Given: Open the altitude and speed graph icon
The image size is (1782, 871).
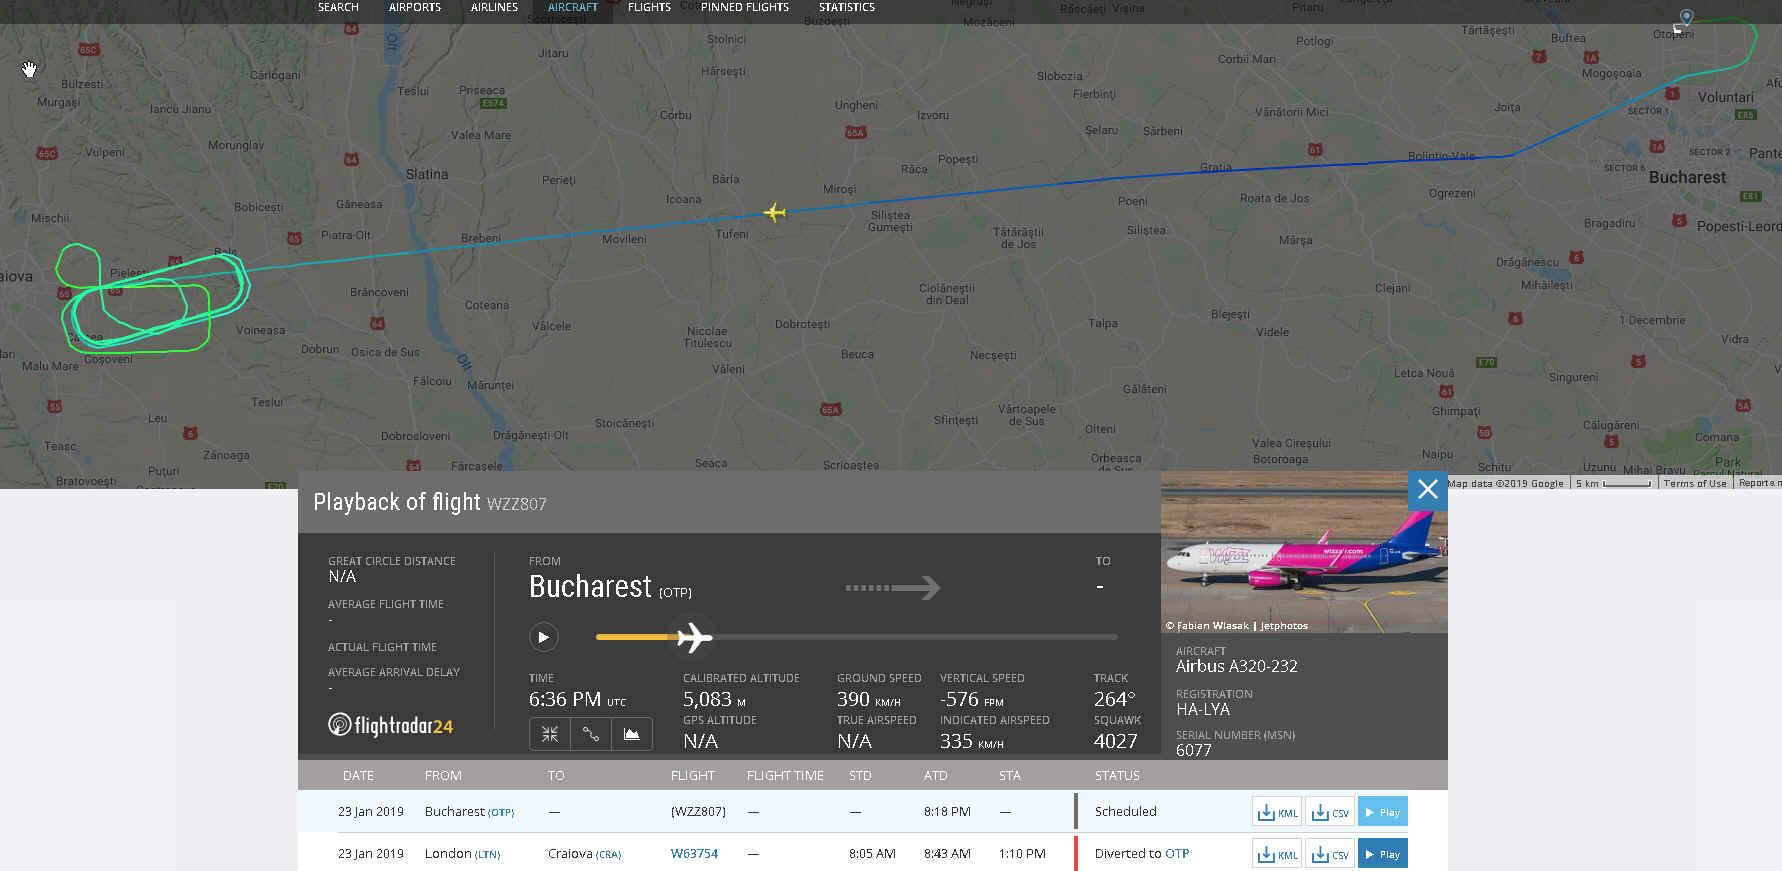Looking at the screenshot, I should click(x=632, y=734).
